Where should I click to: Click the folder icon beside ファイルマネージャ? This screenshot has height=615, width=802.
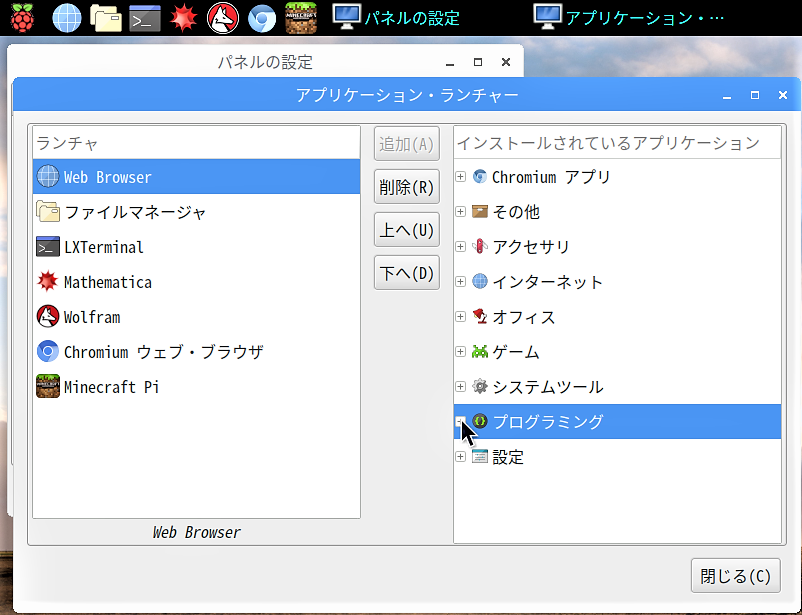[x=48, y=211]
